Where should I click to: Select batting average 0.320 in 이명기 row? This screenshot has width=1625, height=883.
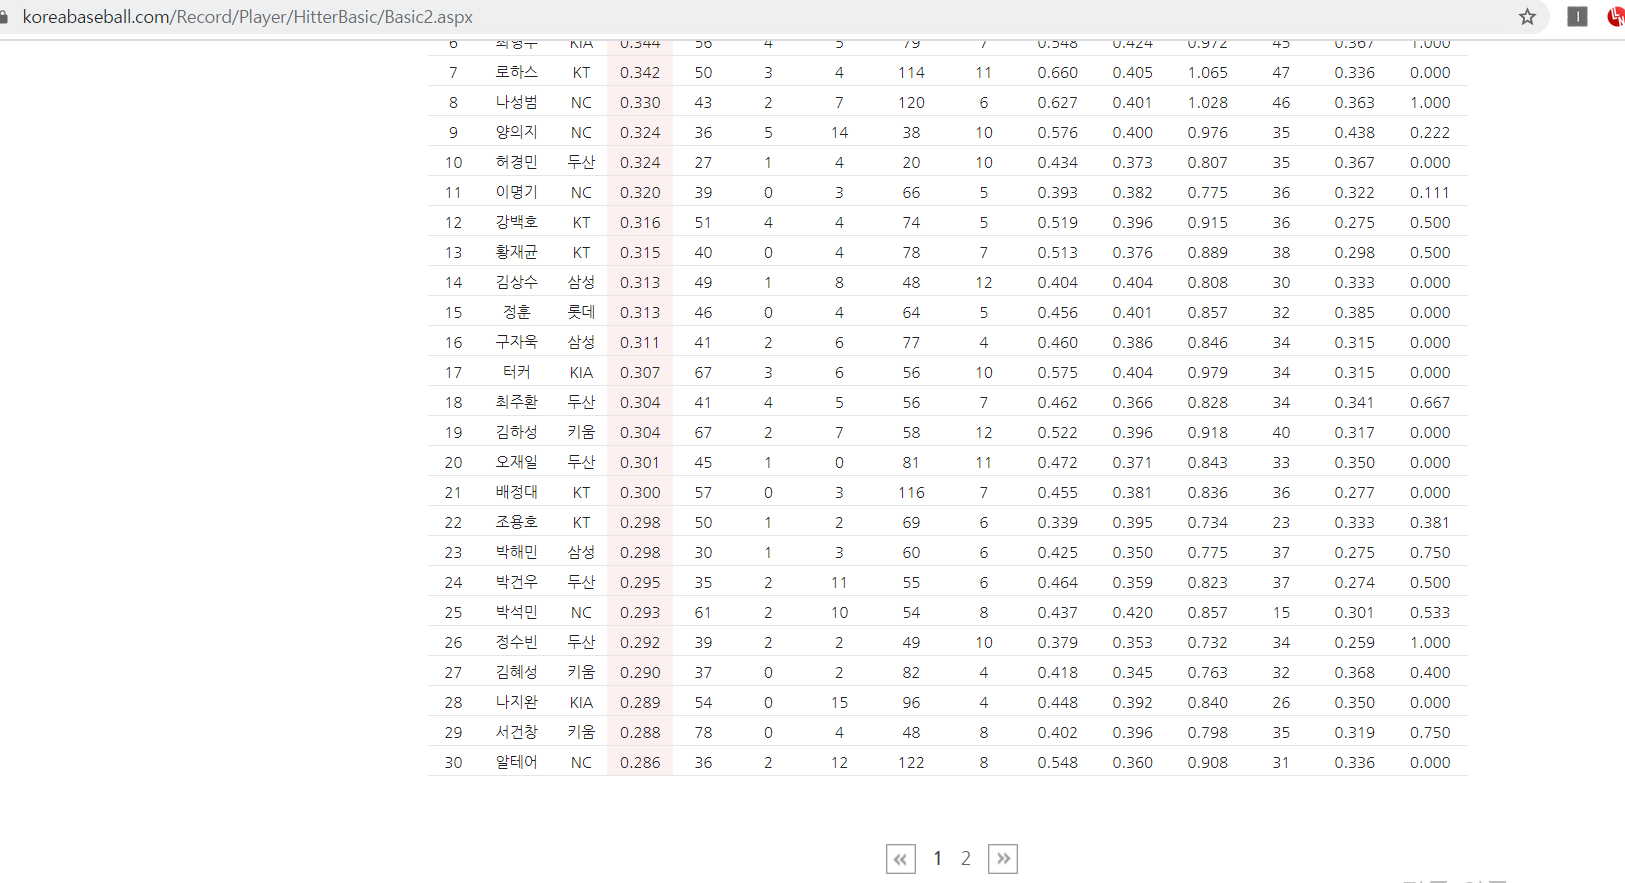pos(640,192)
